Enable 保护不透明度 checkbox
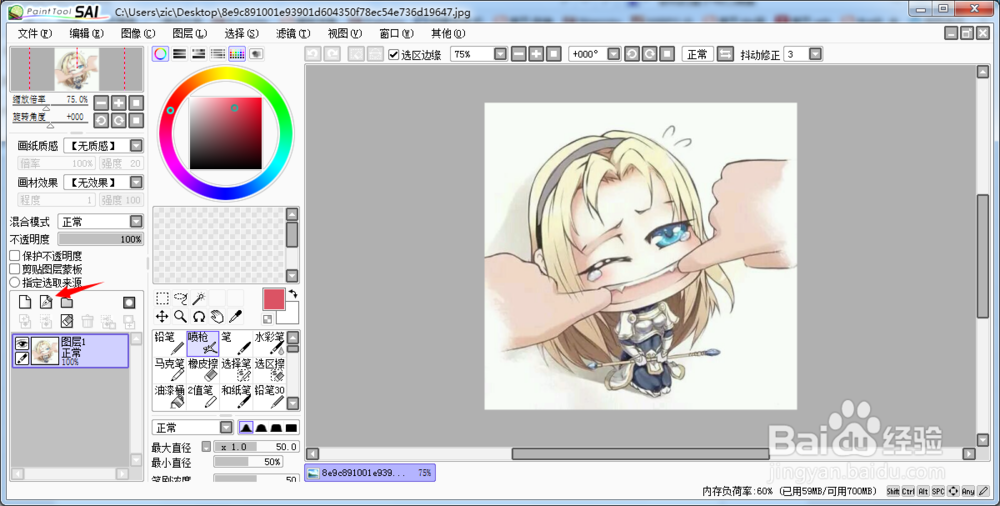The height and width of the screenshot is (506, 1000). [15, 256]
